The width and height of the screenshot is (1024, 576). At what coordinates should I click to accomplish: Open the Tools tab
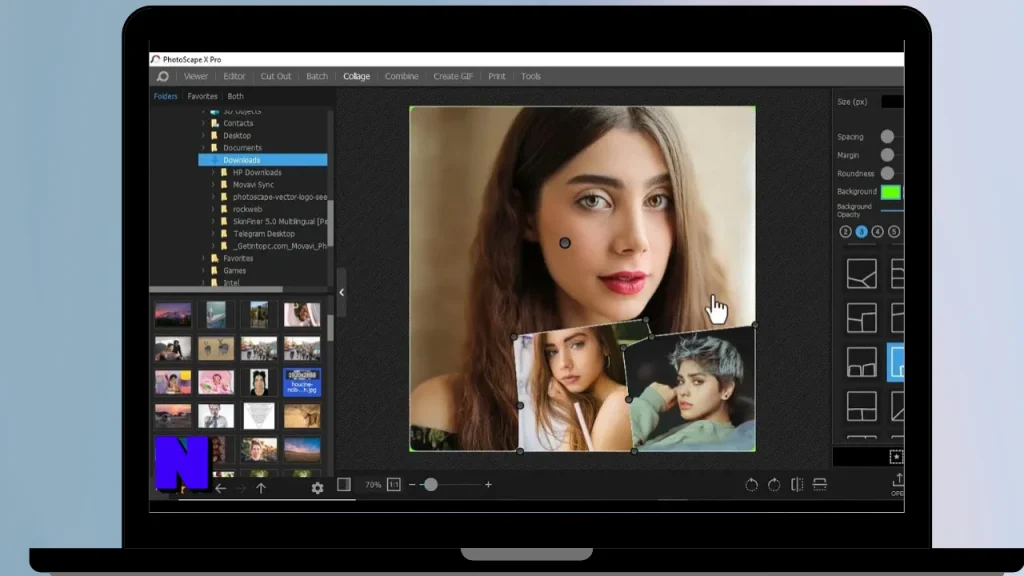[530, 76]
